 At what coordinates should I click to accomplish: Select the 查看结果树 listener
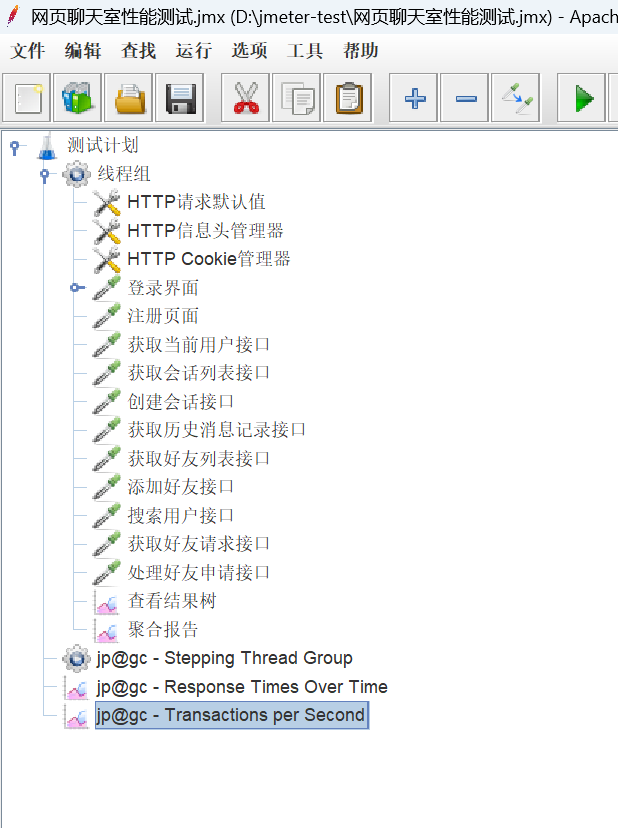tap(172, 601)
